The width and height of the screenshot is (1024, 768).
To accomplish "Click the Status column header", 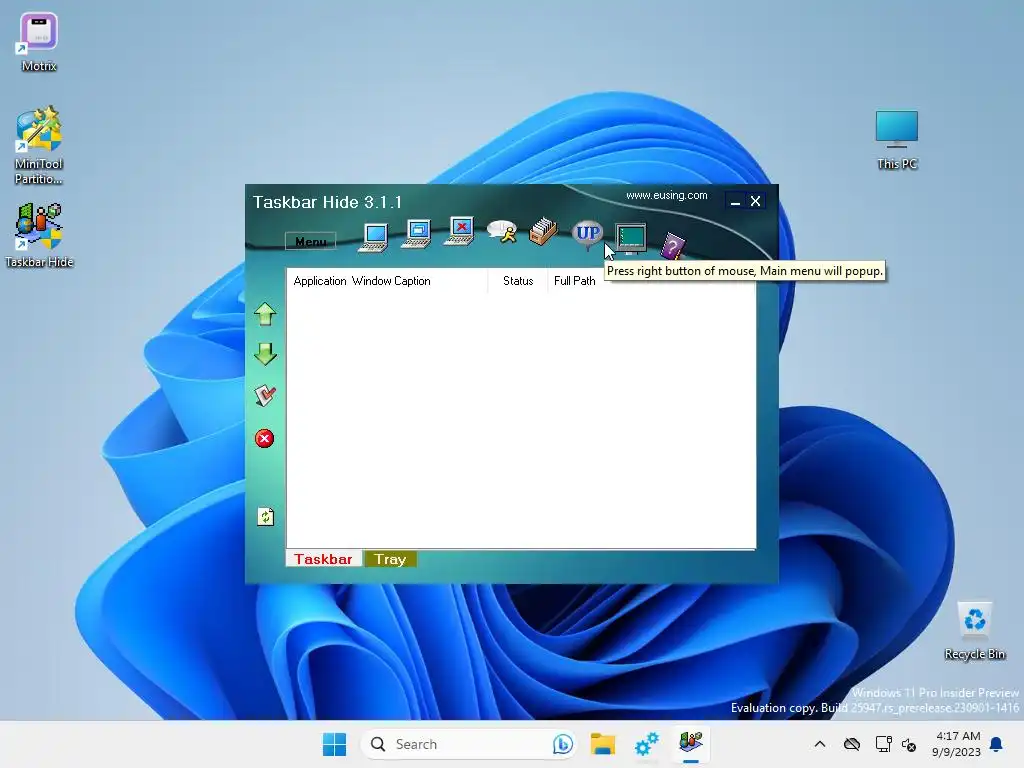I will coord(518,281).
